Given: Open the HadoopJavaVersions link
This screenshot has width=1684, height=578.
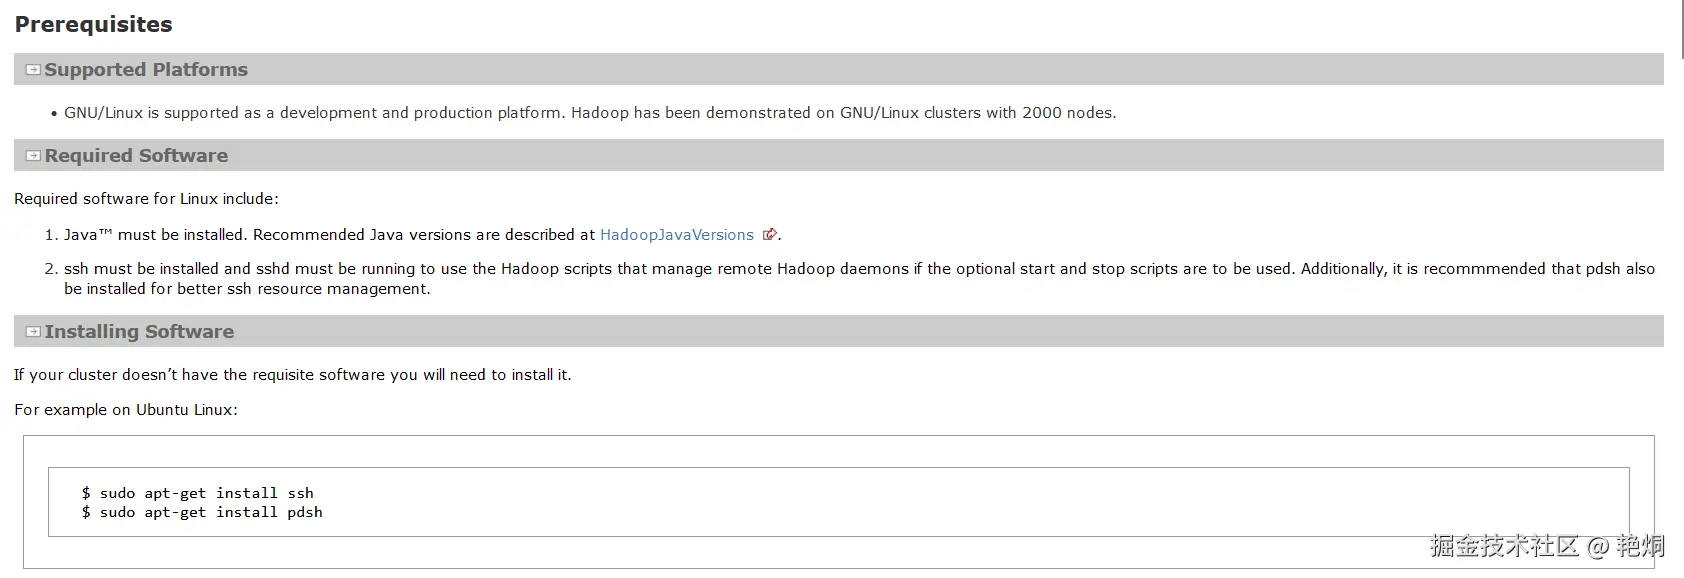Looking at the screenshot, I should click(x=676, y=235).
